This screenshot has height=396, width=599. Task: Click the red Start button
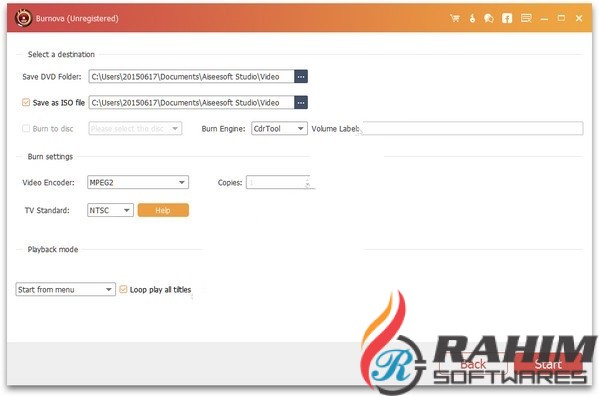click(548, 365)
